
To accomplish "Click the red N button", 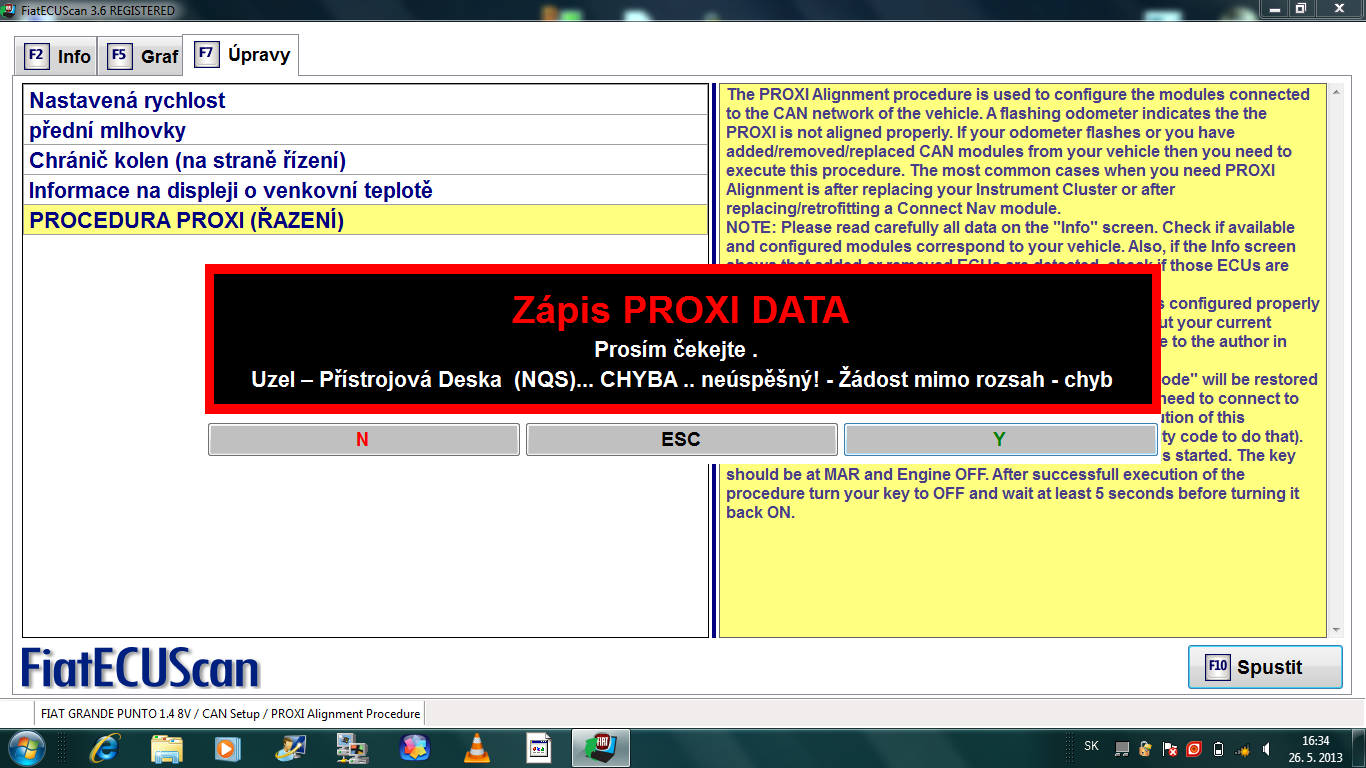I will (364, 439).
